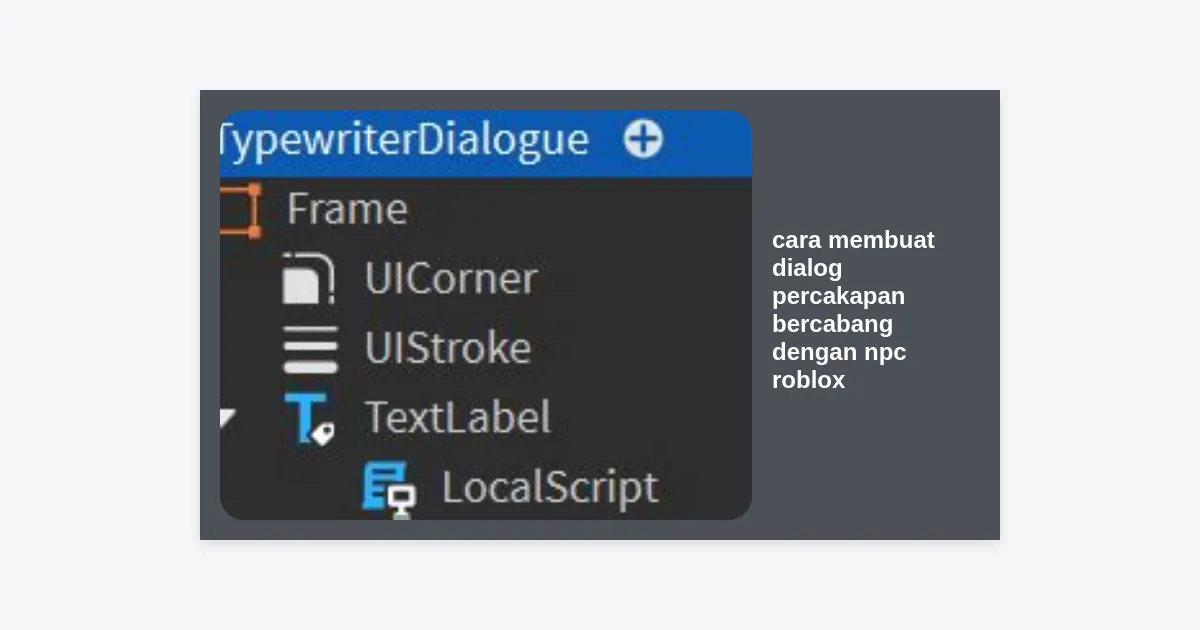Collapse the TextLabel tree arrow
This screenshot has width=1200, height=630.
[227, 418]
